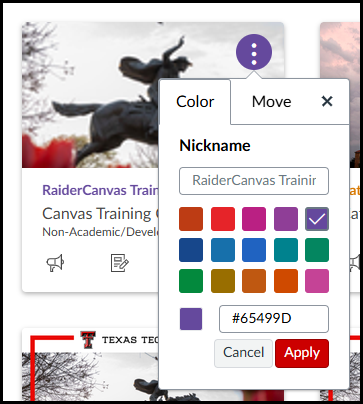Select the sea green swatch ending second row
The height and width of the screenshot is (404, 363).
click(x=317, y=250)
